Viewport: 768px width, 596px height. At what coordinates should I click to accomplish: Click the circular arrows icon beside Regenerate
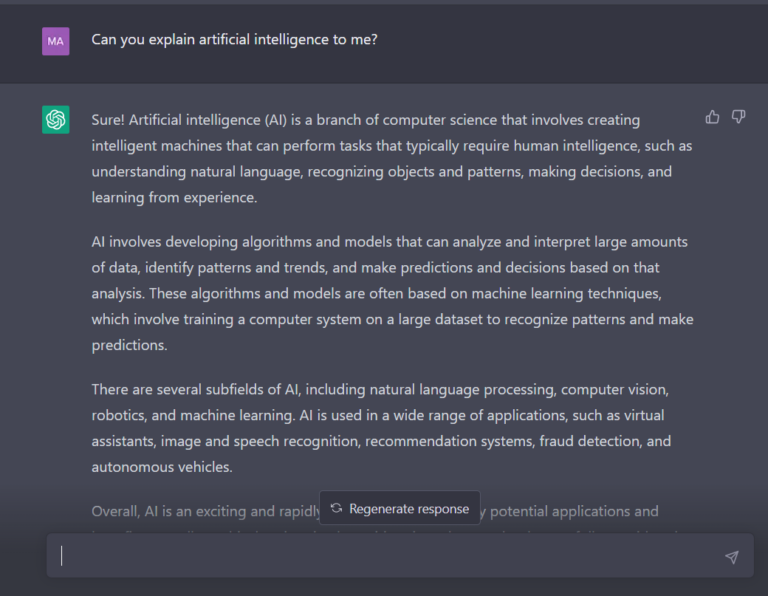tap(336, 508)
